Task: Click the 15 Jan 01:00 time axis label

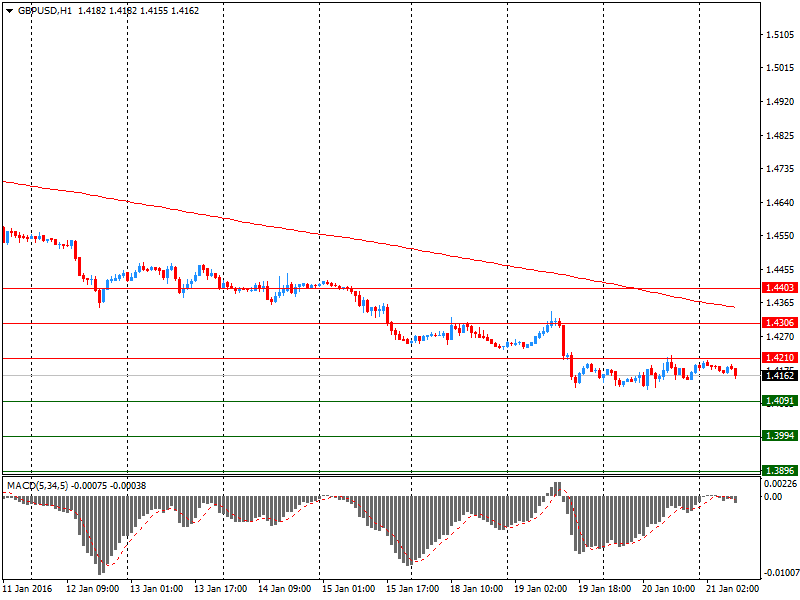Action: coord(348,589)
